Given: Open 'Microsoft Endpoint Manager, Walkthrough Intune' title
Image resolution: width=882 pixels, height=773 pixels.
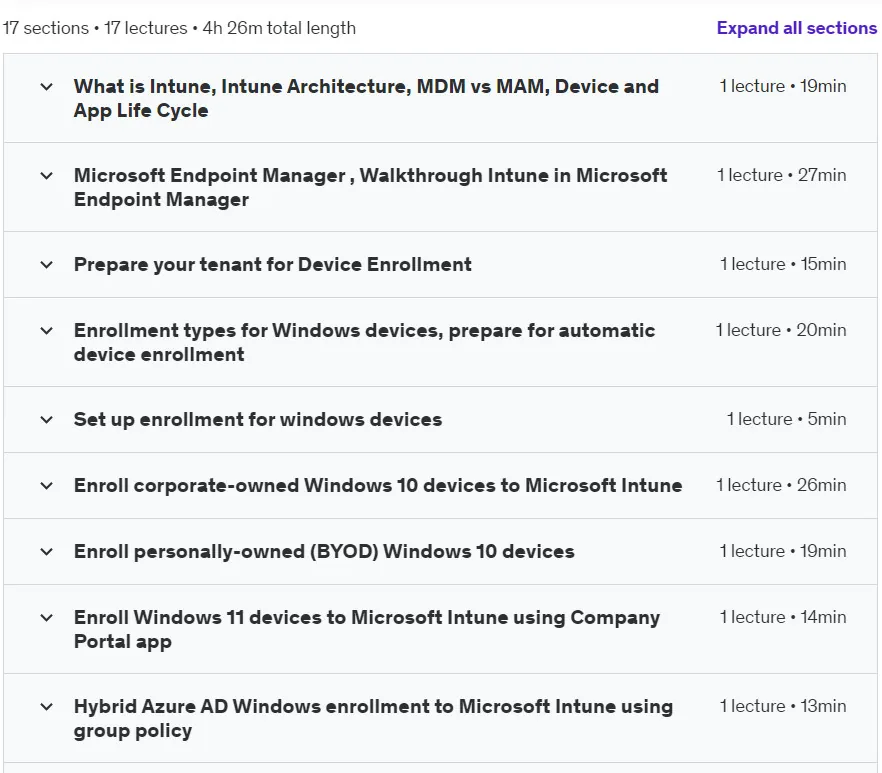Looking at the screenshot, I should 370,187.
